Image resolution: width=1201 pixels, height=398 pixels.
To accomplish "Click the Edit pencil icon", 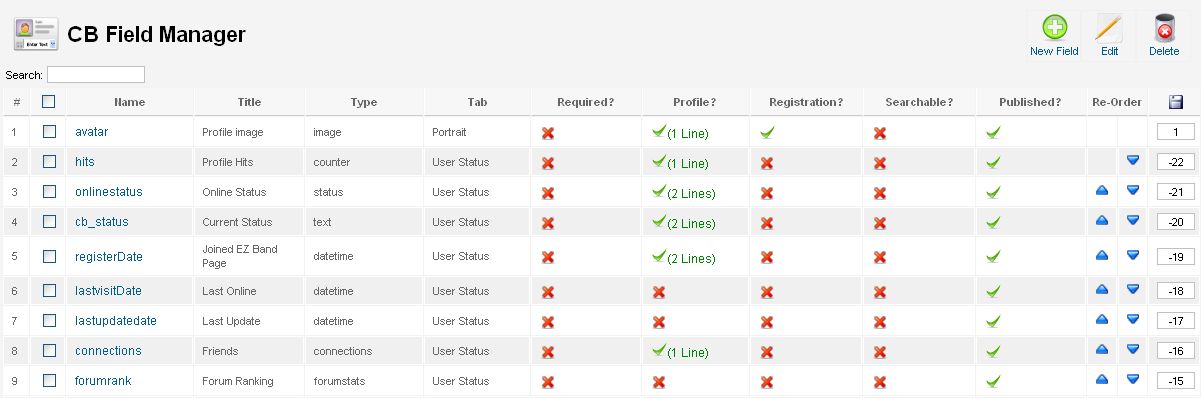I will [1109, 28].
